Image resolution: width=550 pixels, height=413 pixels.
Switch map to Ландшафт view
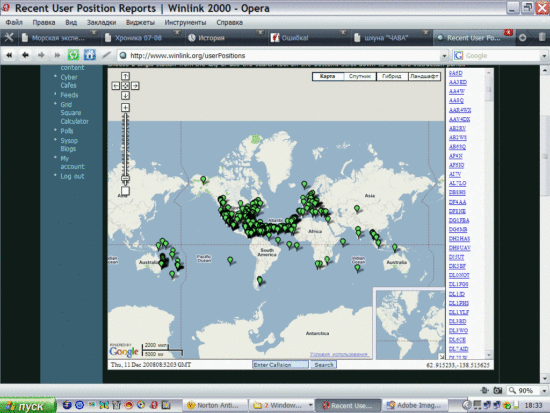click(x=424, y=76)
